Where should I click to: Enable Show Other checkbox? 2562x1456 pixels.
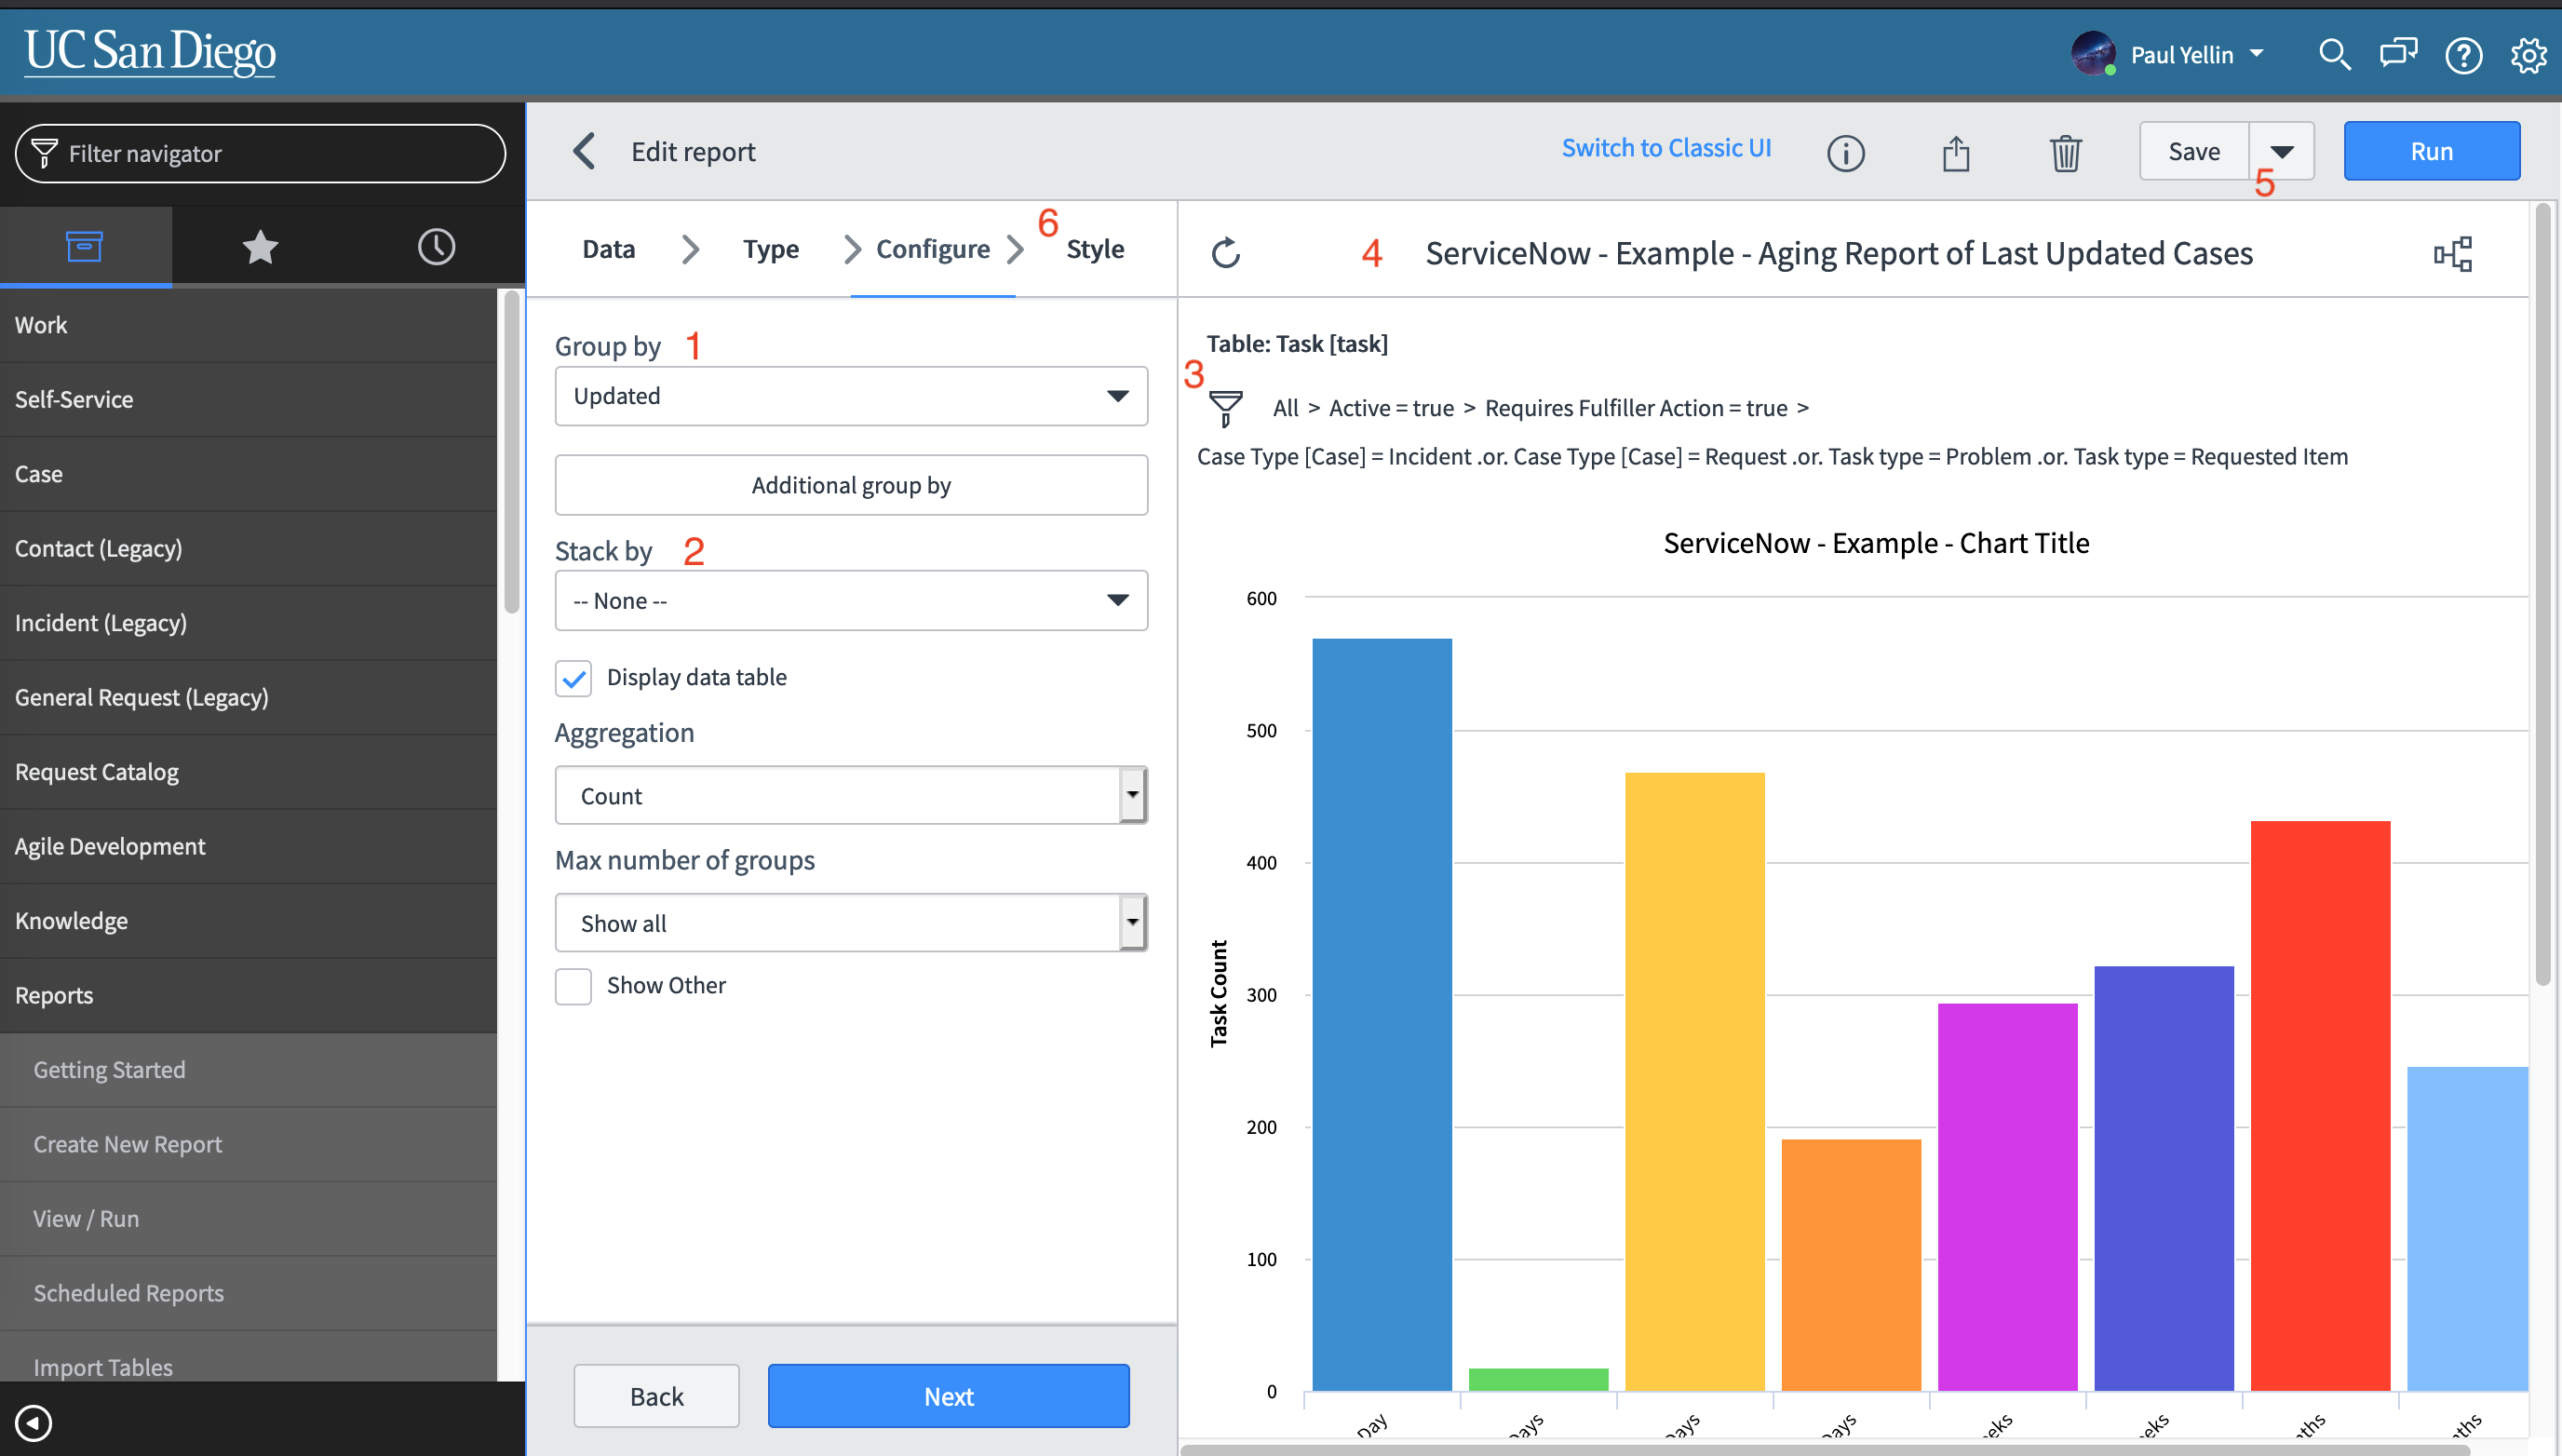(x=573, y=985)
